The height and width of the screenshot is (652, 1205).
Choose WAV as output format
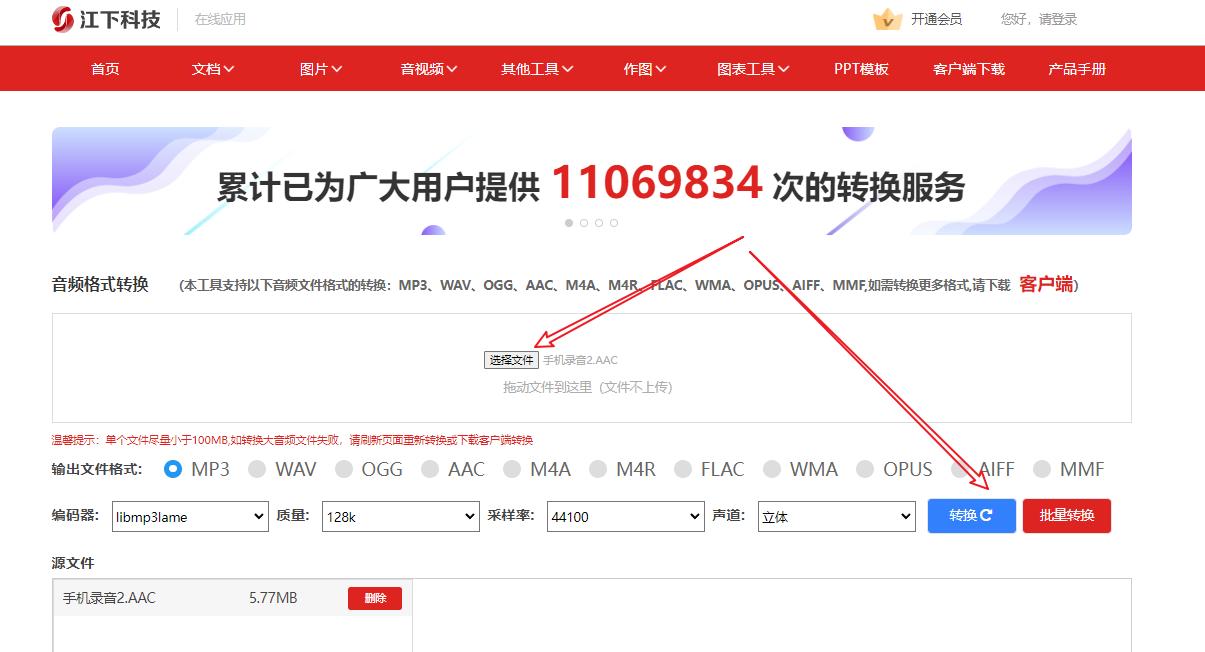tap(257, 469)
